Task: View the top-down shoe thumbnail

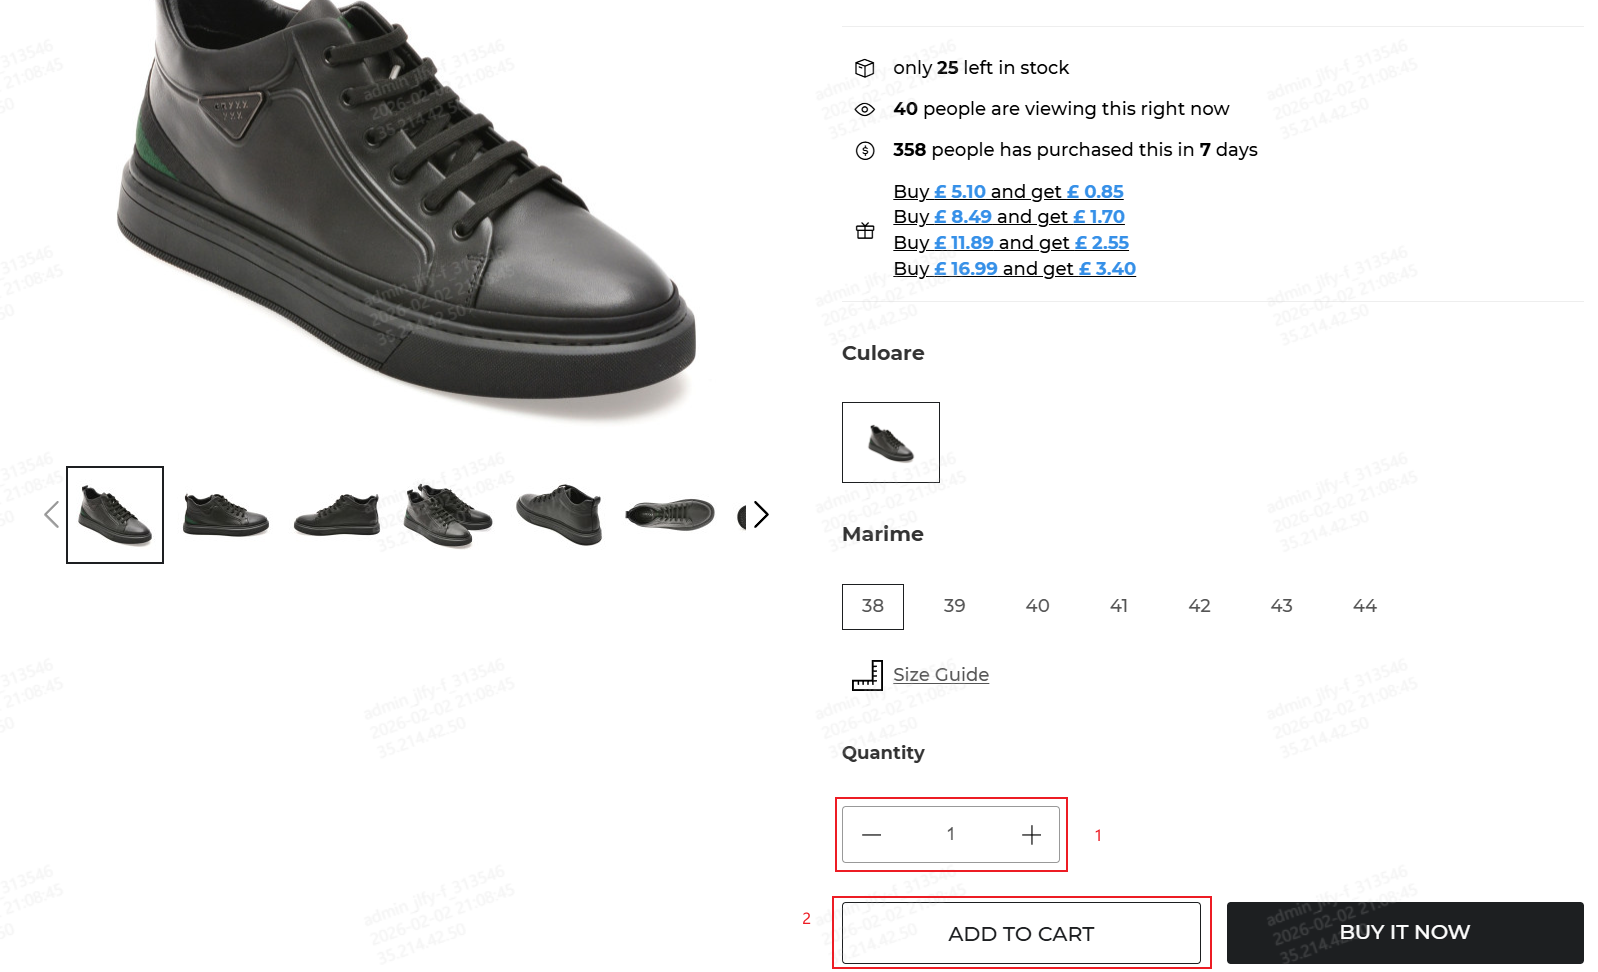Action: point(669,515)
